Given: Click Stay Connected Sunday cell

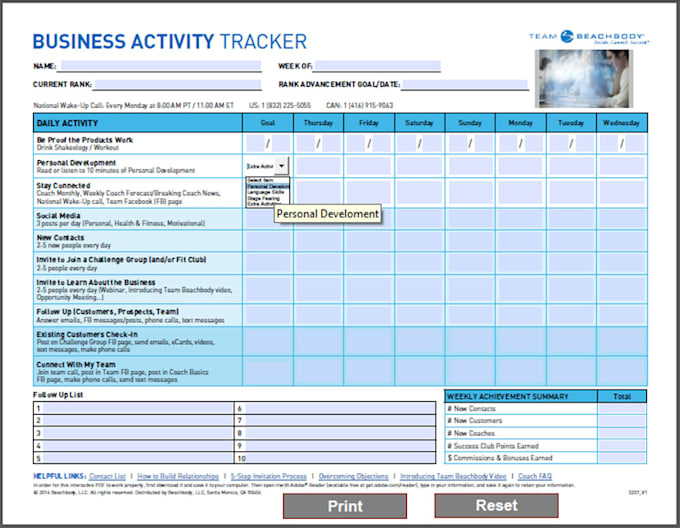Looking at the screenshot, I should (x=470, y=192).
